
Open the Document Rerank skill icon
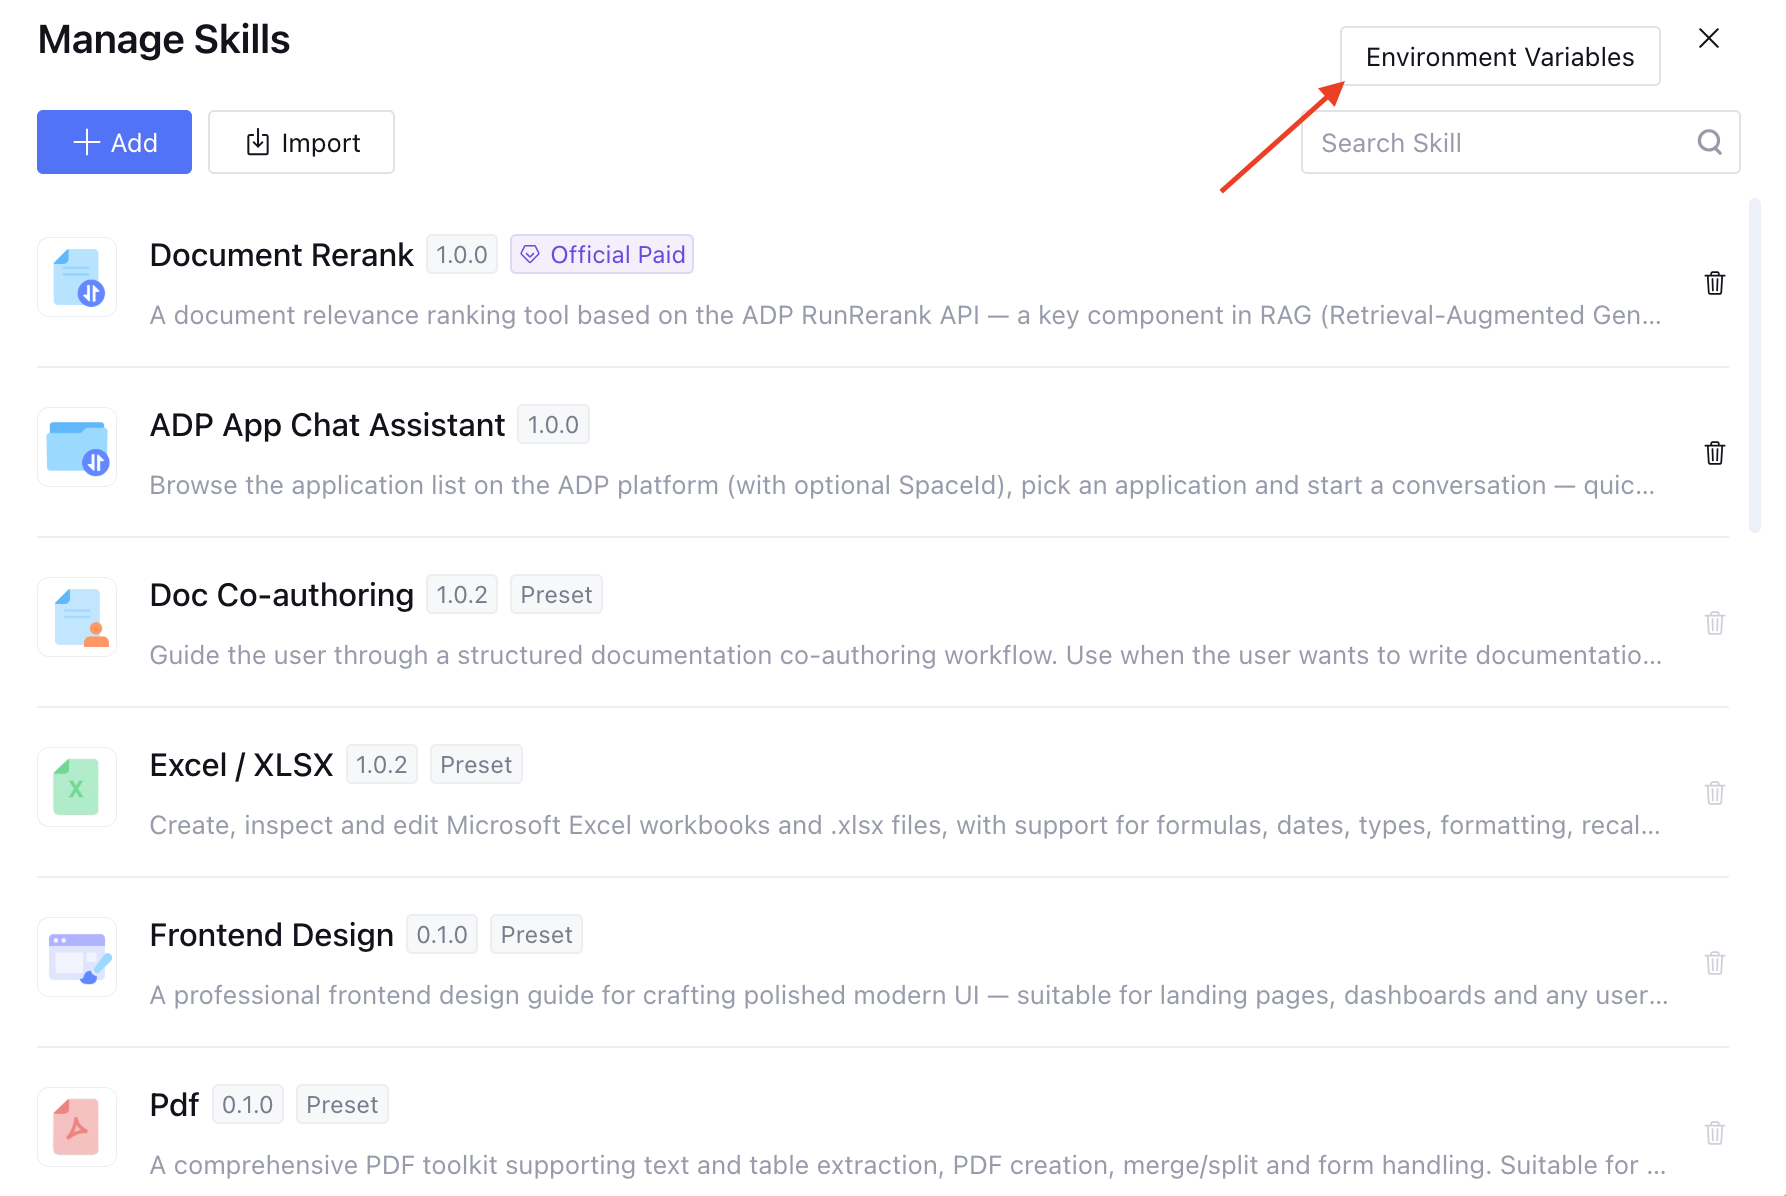pyautogui.click(x=77, y=277)
